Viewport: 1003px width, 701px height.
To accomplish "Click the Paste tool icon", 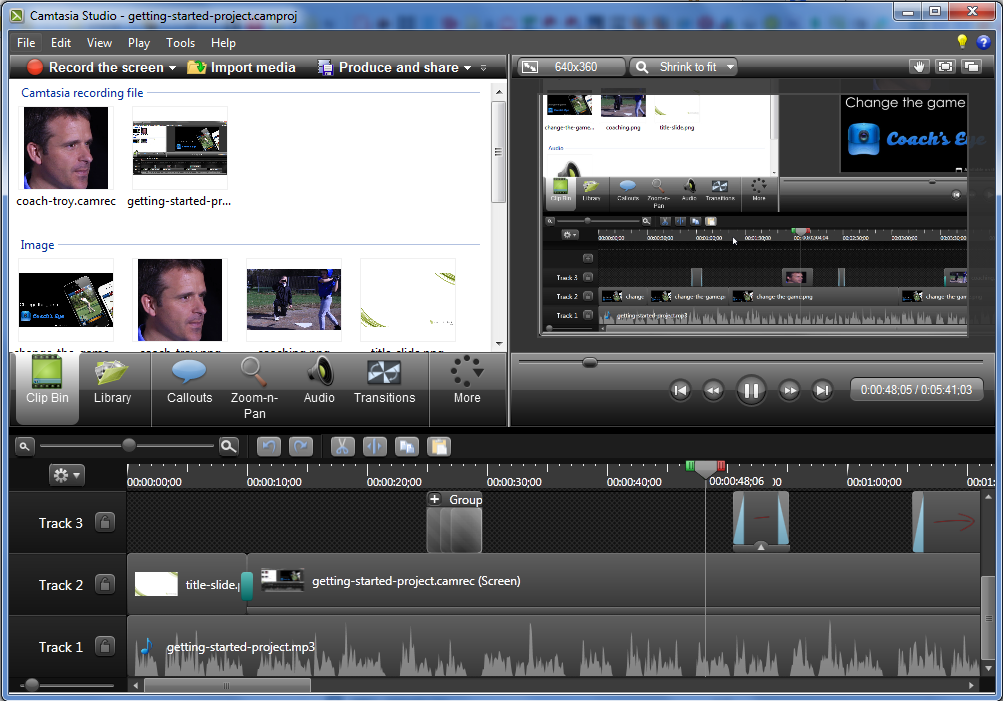I will tap(439, 446).
